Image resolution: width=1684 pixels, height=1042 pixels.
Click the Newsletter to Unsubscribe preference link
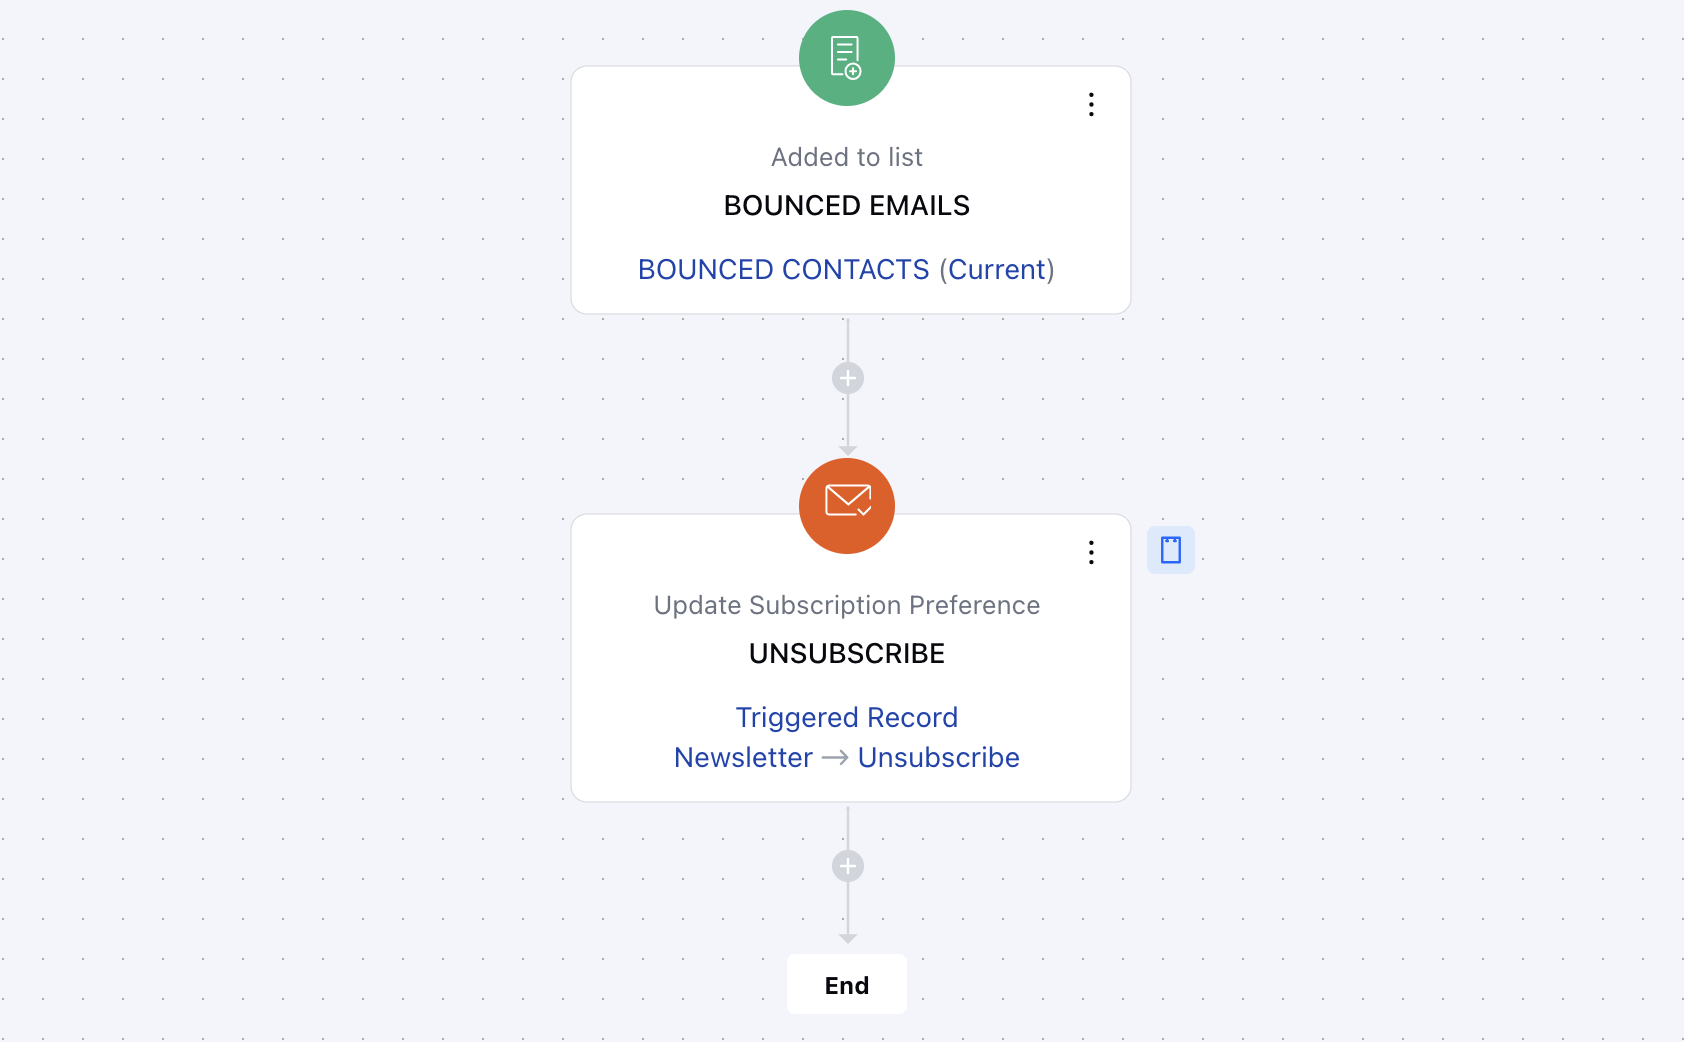847,758
